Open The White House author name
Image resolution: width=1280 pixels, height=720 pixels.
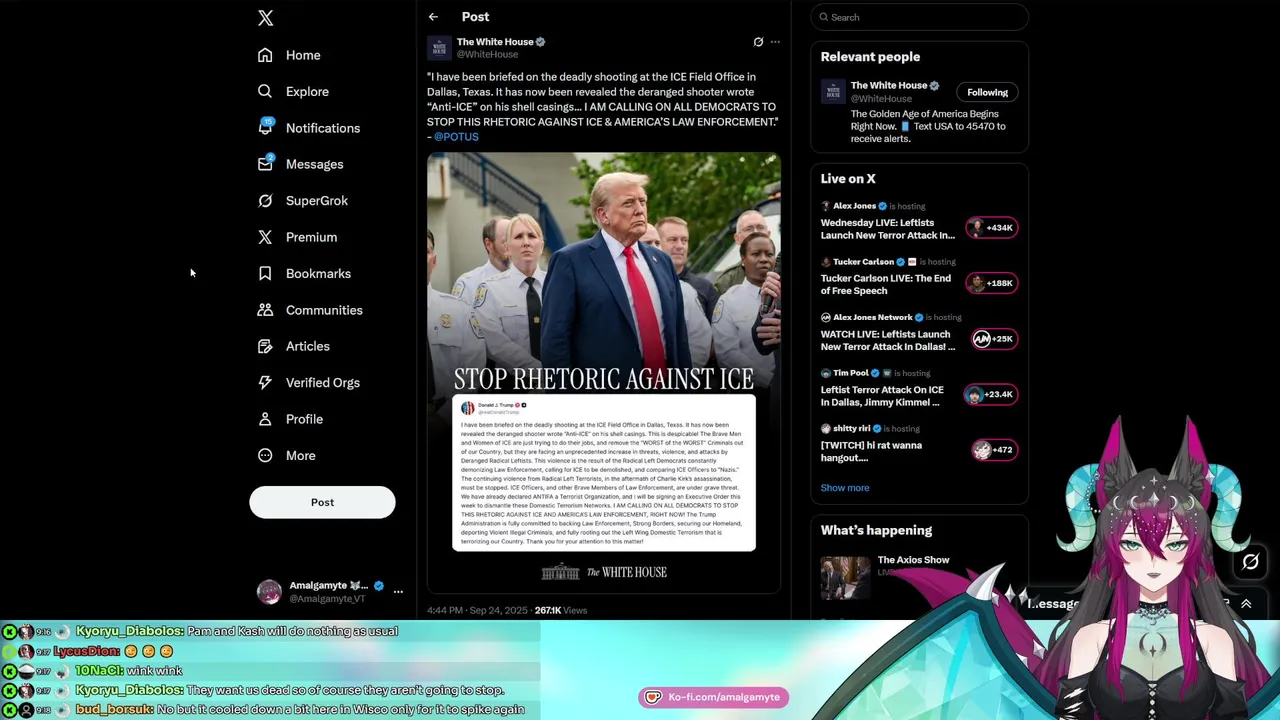[495, 42]
